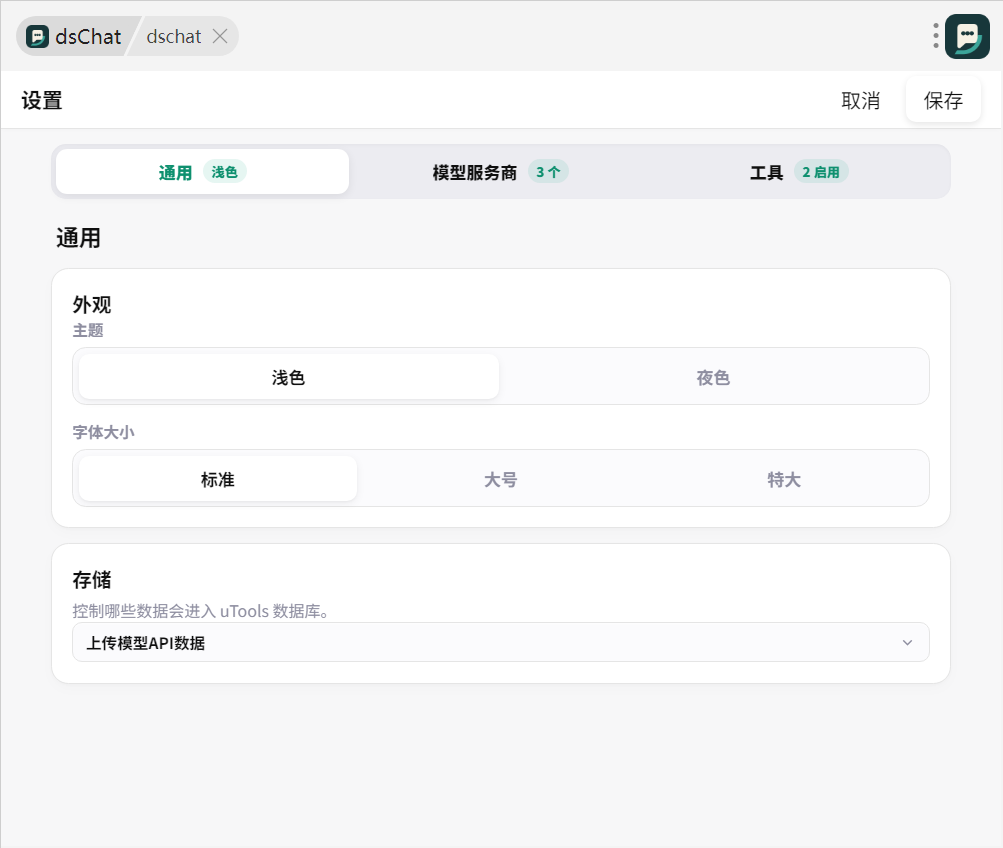The width and height of the screenshot is (1003, 848).
Task: Click the 字体大小 font size label
Action: 103,432
